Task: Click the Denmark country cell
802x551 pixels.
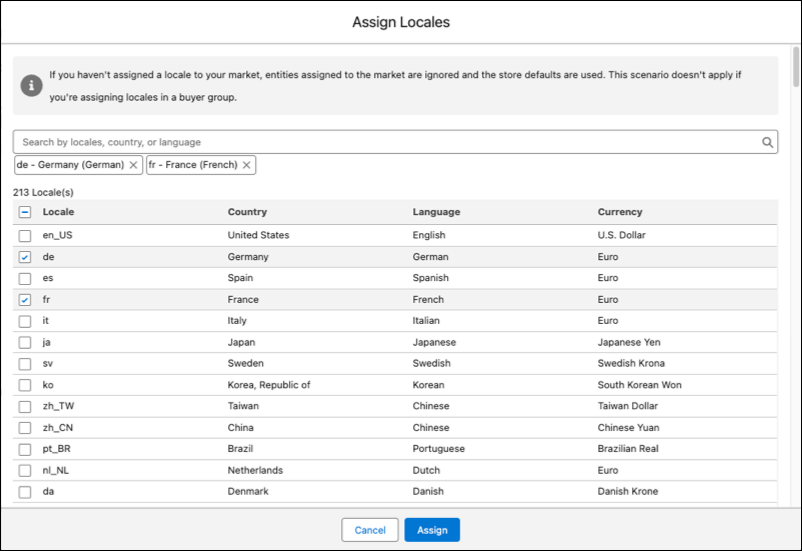Action: 248,491
